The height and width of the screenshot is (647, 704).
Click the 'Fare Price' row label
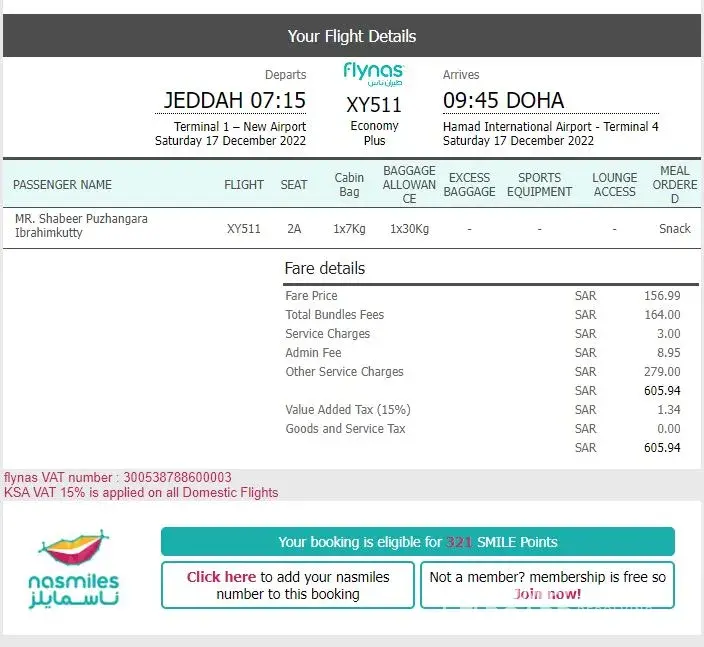pyautogui.click(x=311, y=295)
